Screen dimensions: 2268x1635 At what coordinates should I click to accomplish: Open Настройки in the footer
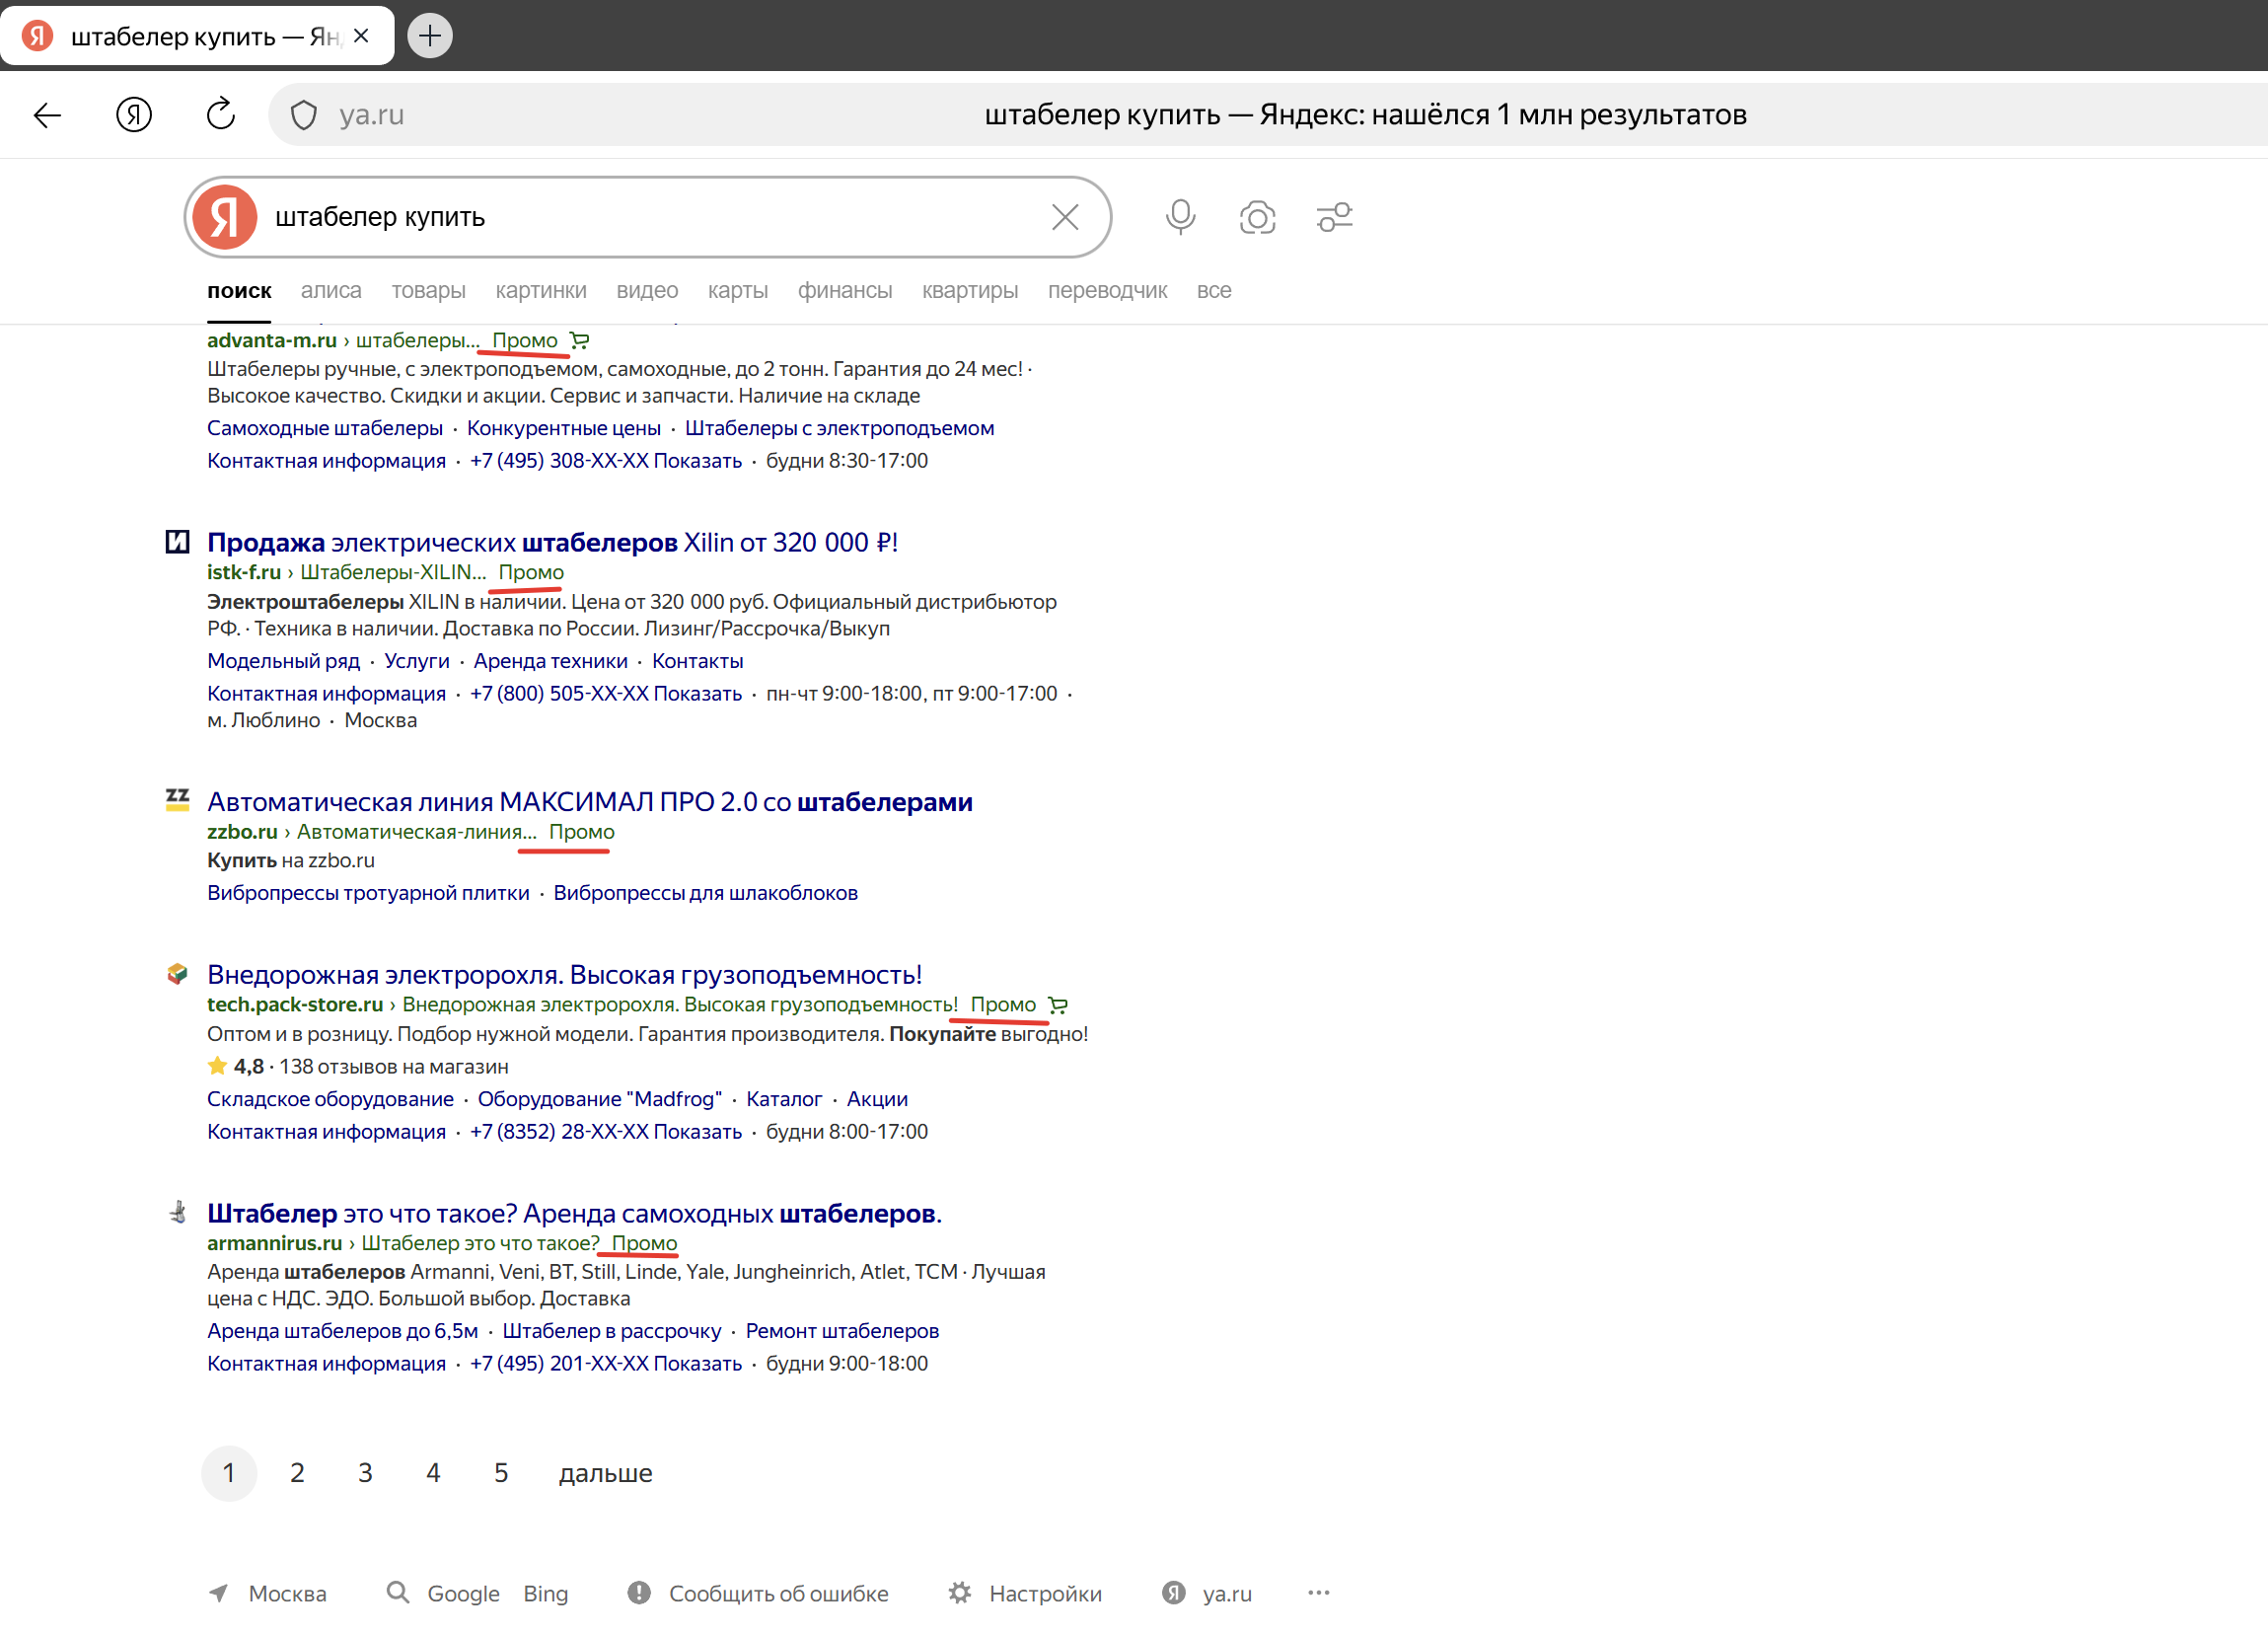point(1044,1593)
